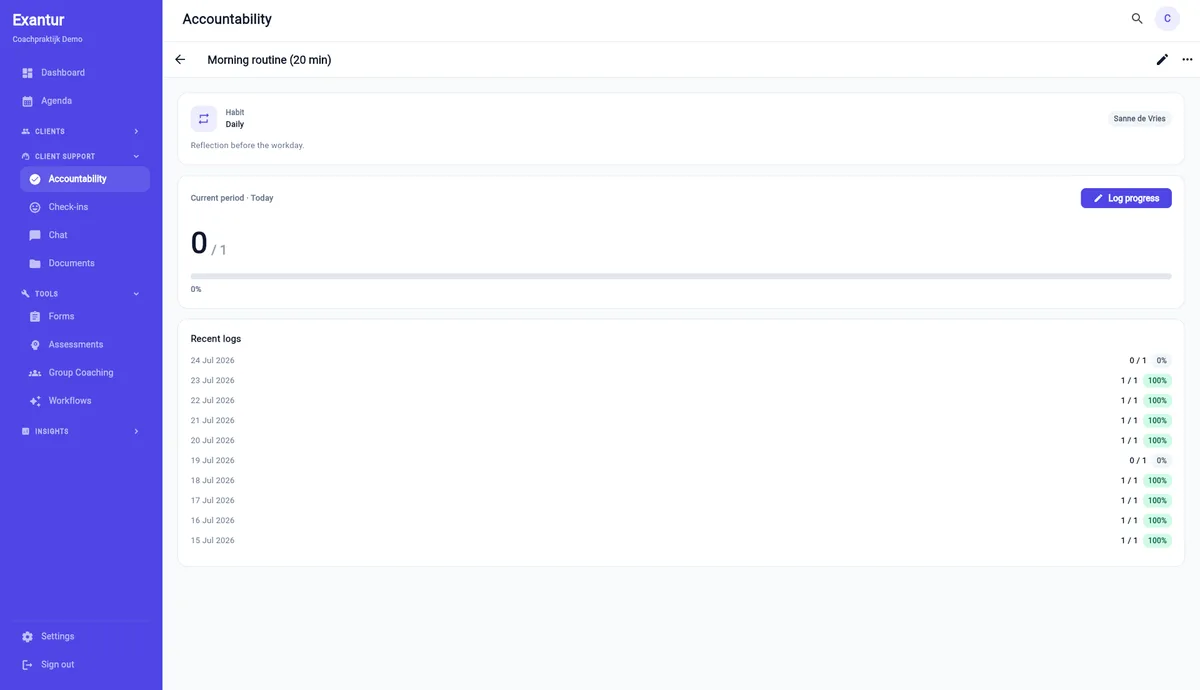Image resolution: width=1200 pixels, height=690 pixels.
Task: Click the 100% badge for 18 Jul 2026
Action: pyautogui.click(x=1158, y=480)
